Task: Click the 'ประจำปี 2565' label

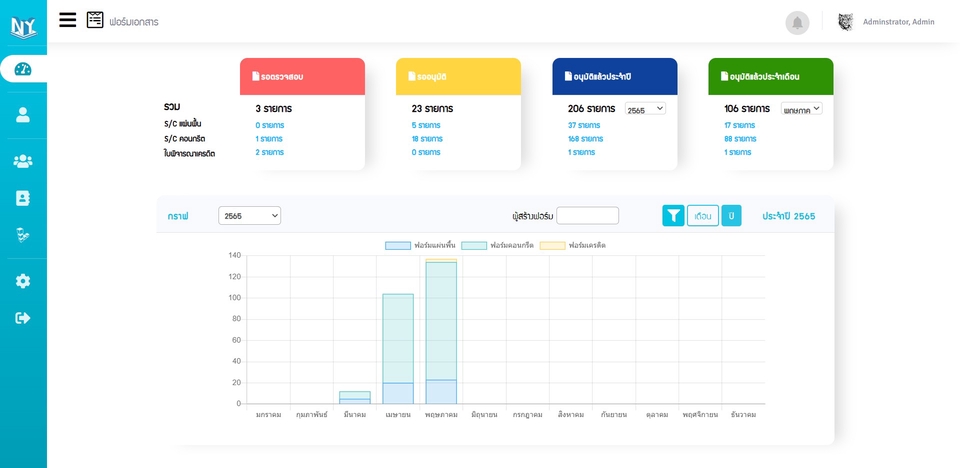Action: [x=789, y=216]
